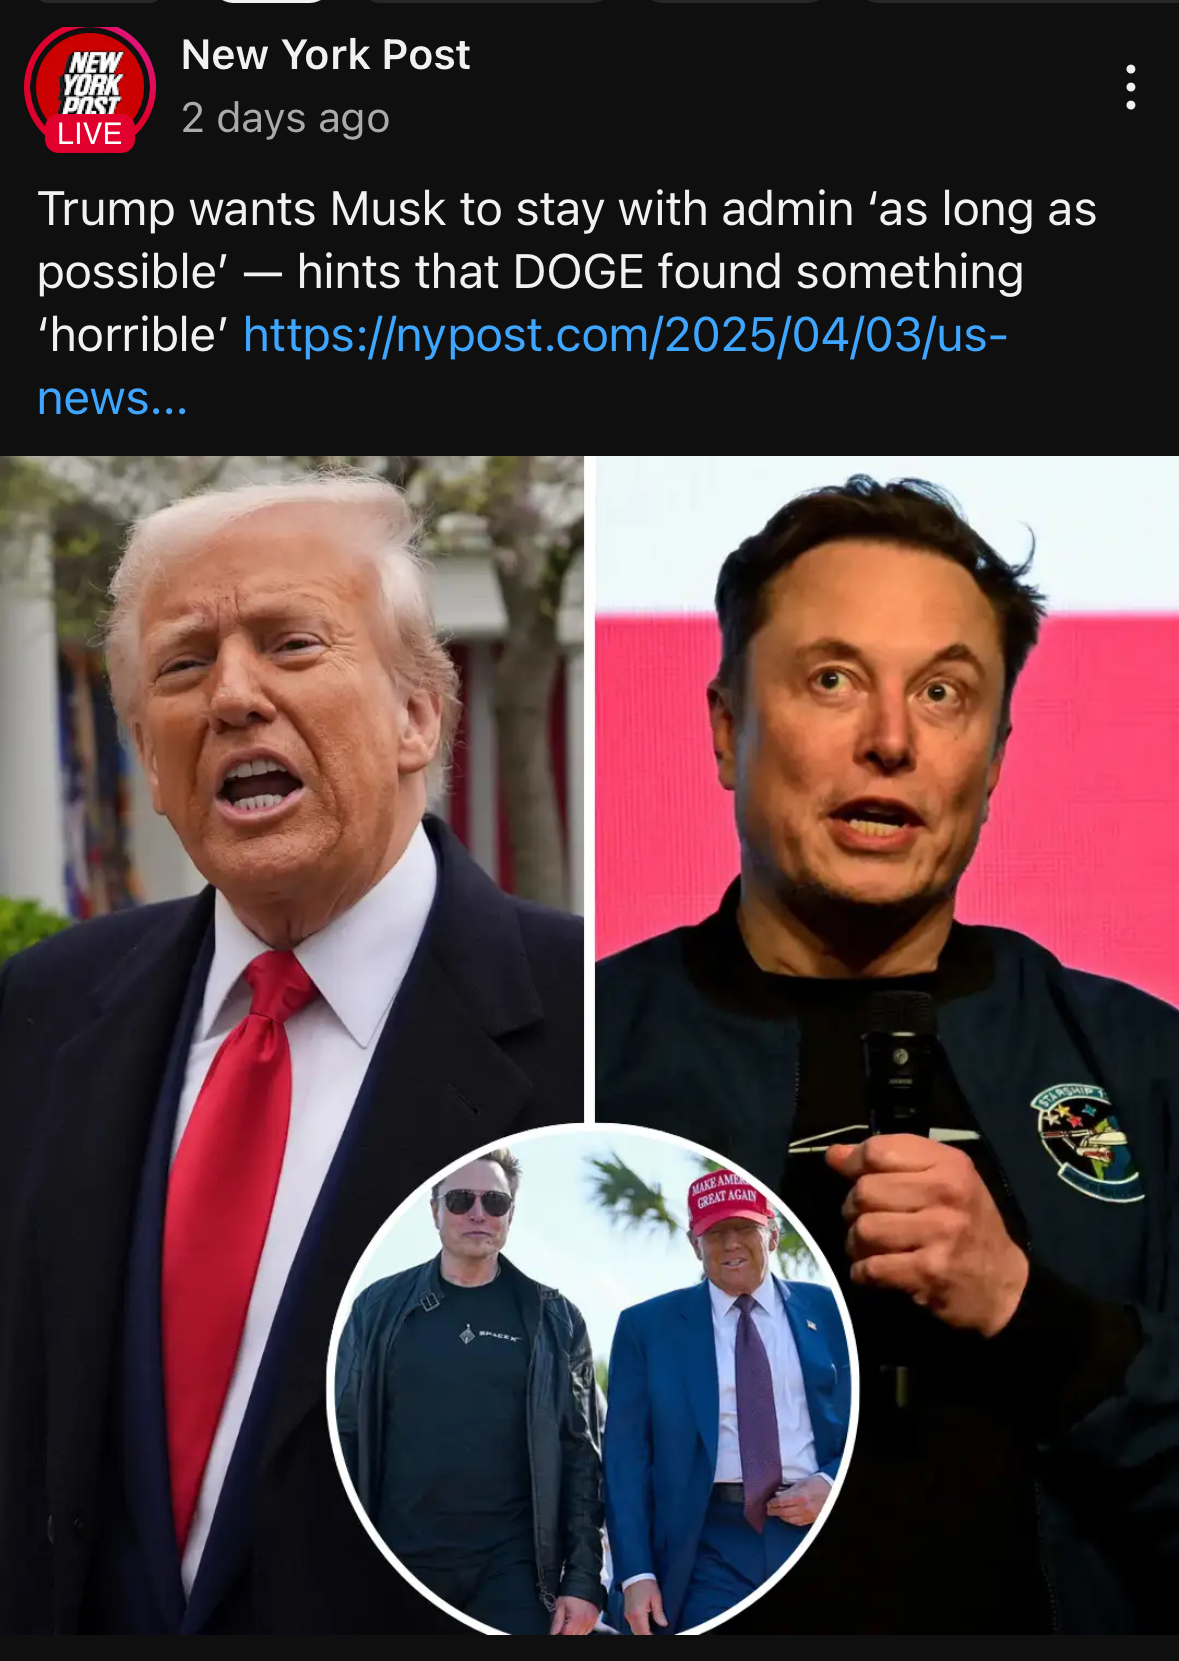This screenshot has width=1179, height=1661.
Task: Select the '2 days ago' timestamp
Action: (285, 119)
